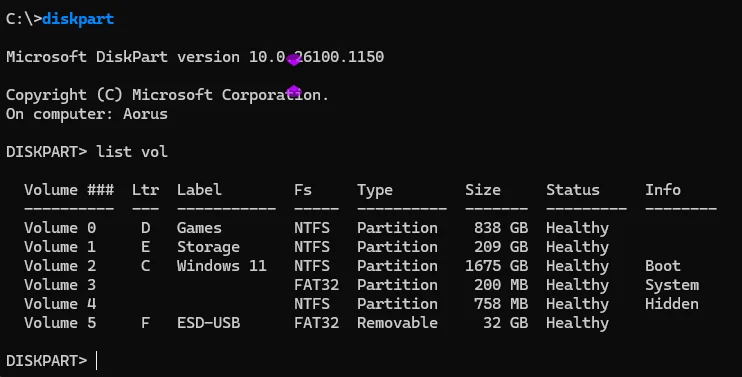Click the 1675 GB size value
The height and width of the screenshot is (377, 742).
[x=496, y=266]
